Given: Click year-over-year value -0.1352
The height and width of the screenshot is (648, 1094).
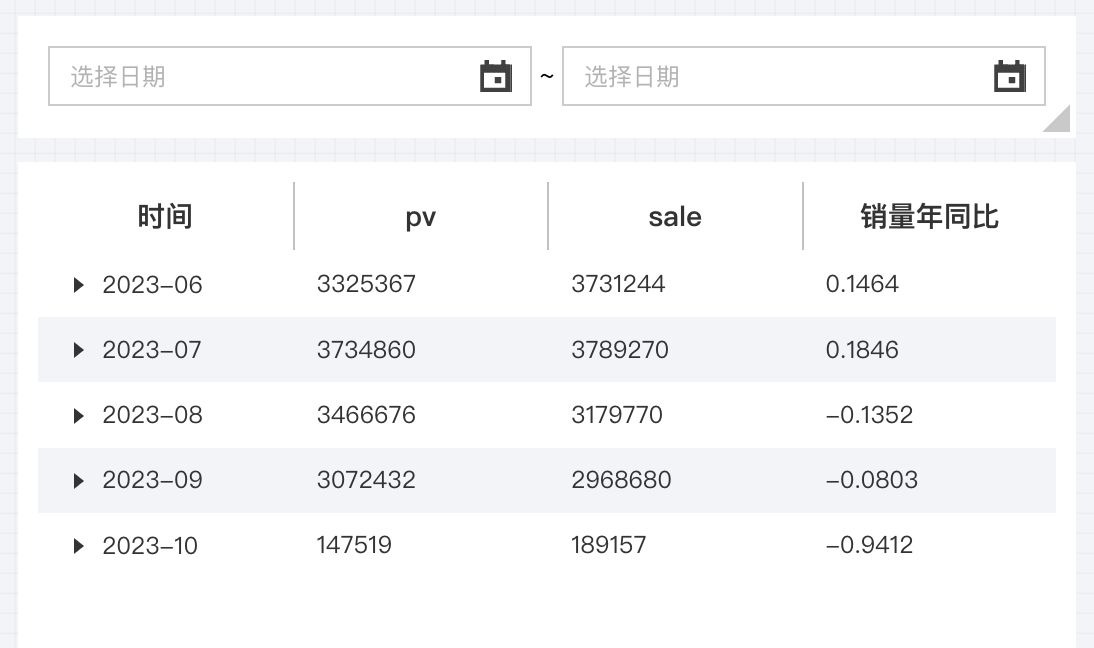Looking at the screenshot, I should 869,415.
